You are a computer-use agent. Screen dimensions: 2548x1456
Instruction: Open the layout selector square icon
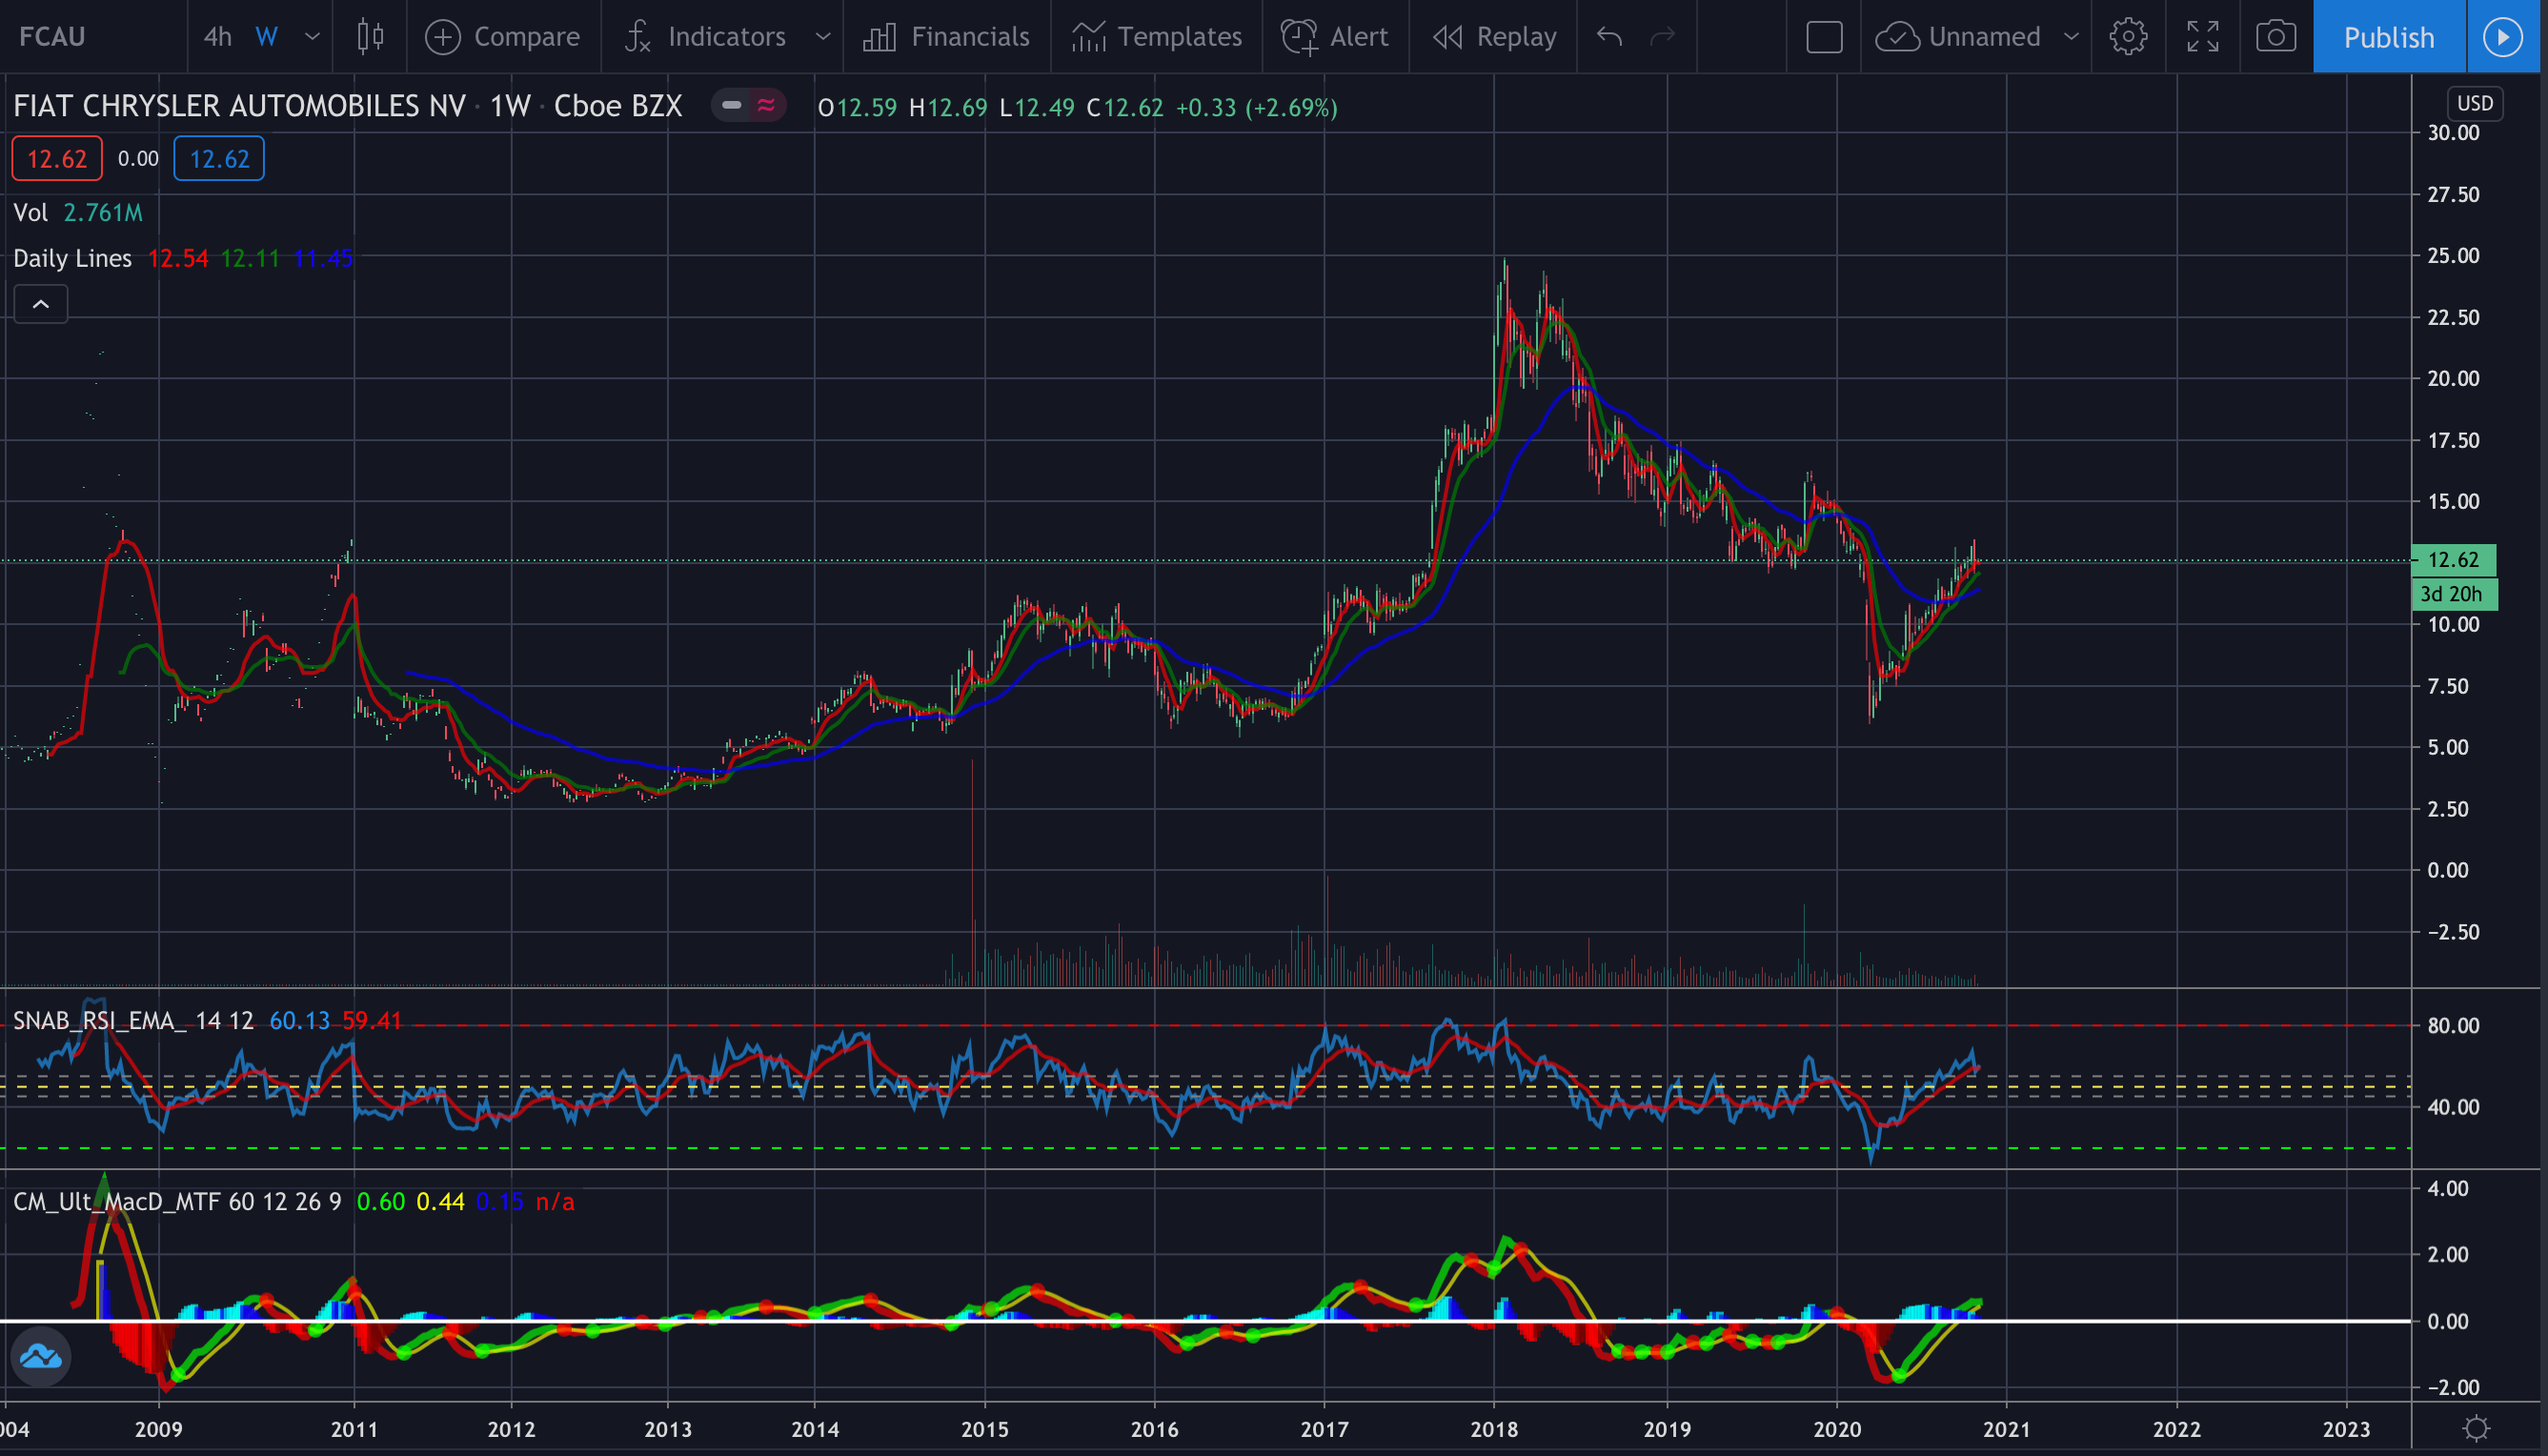pyautogui.click(x=1824, y=37)
